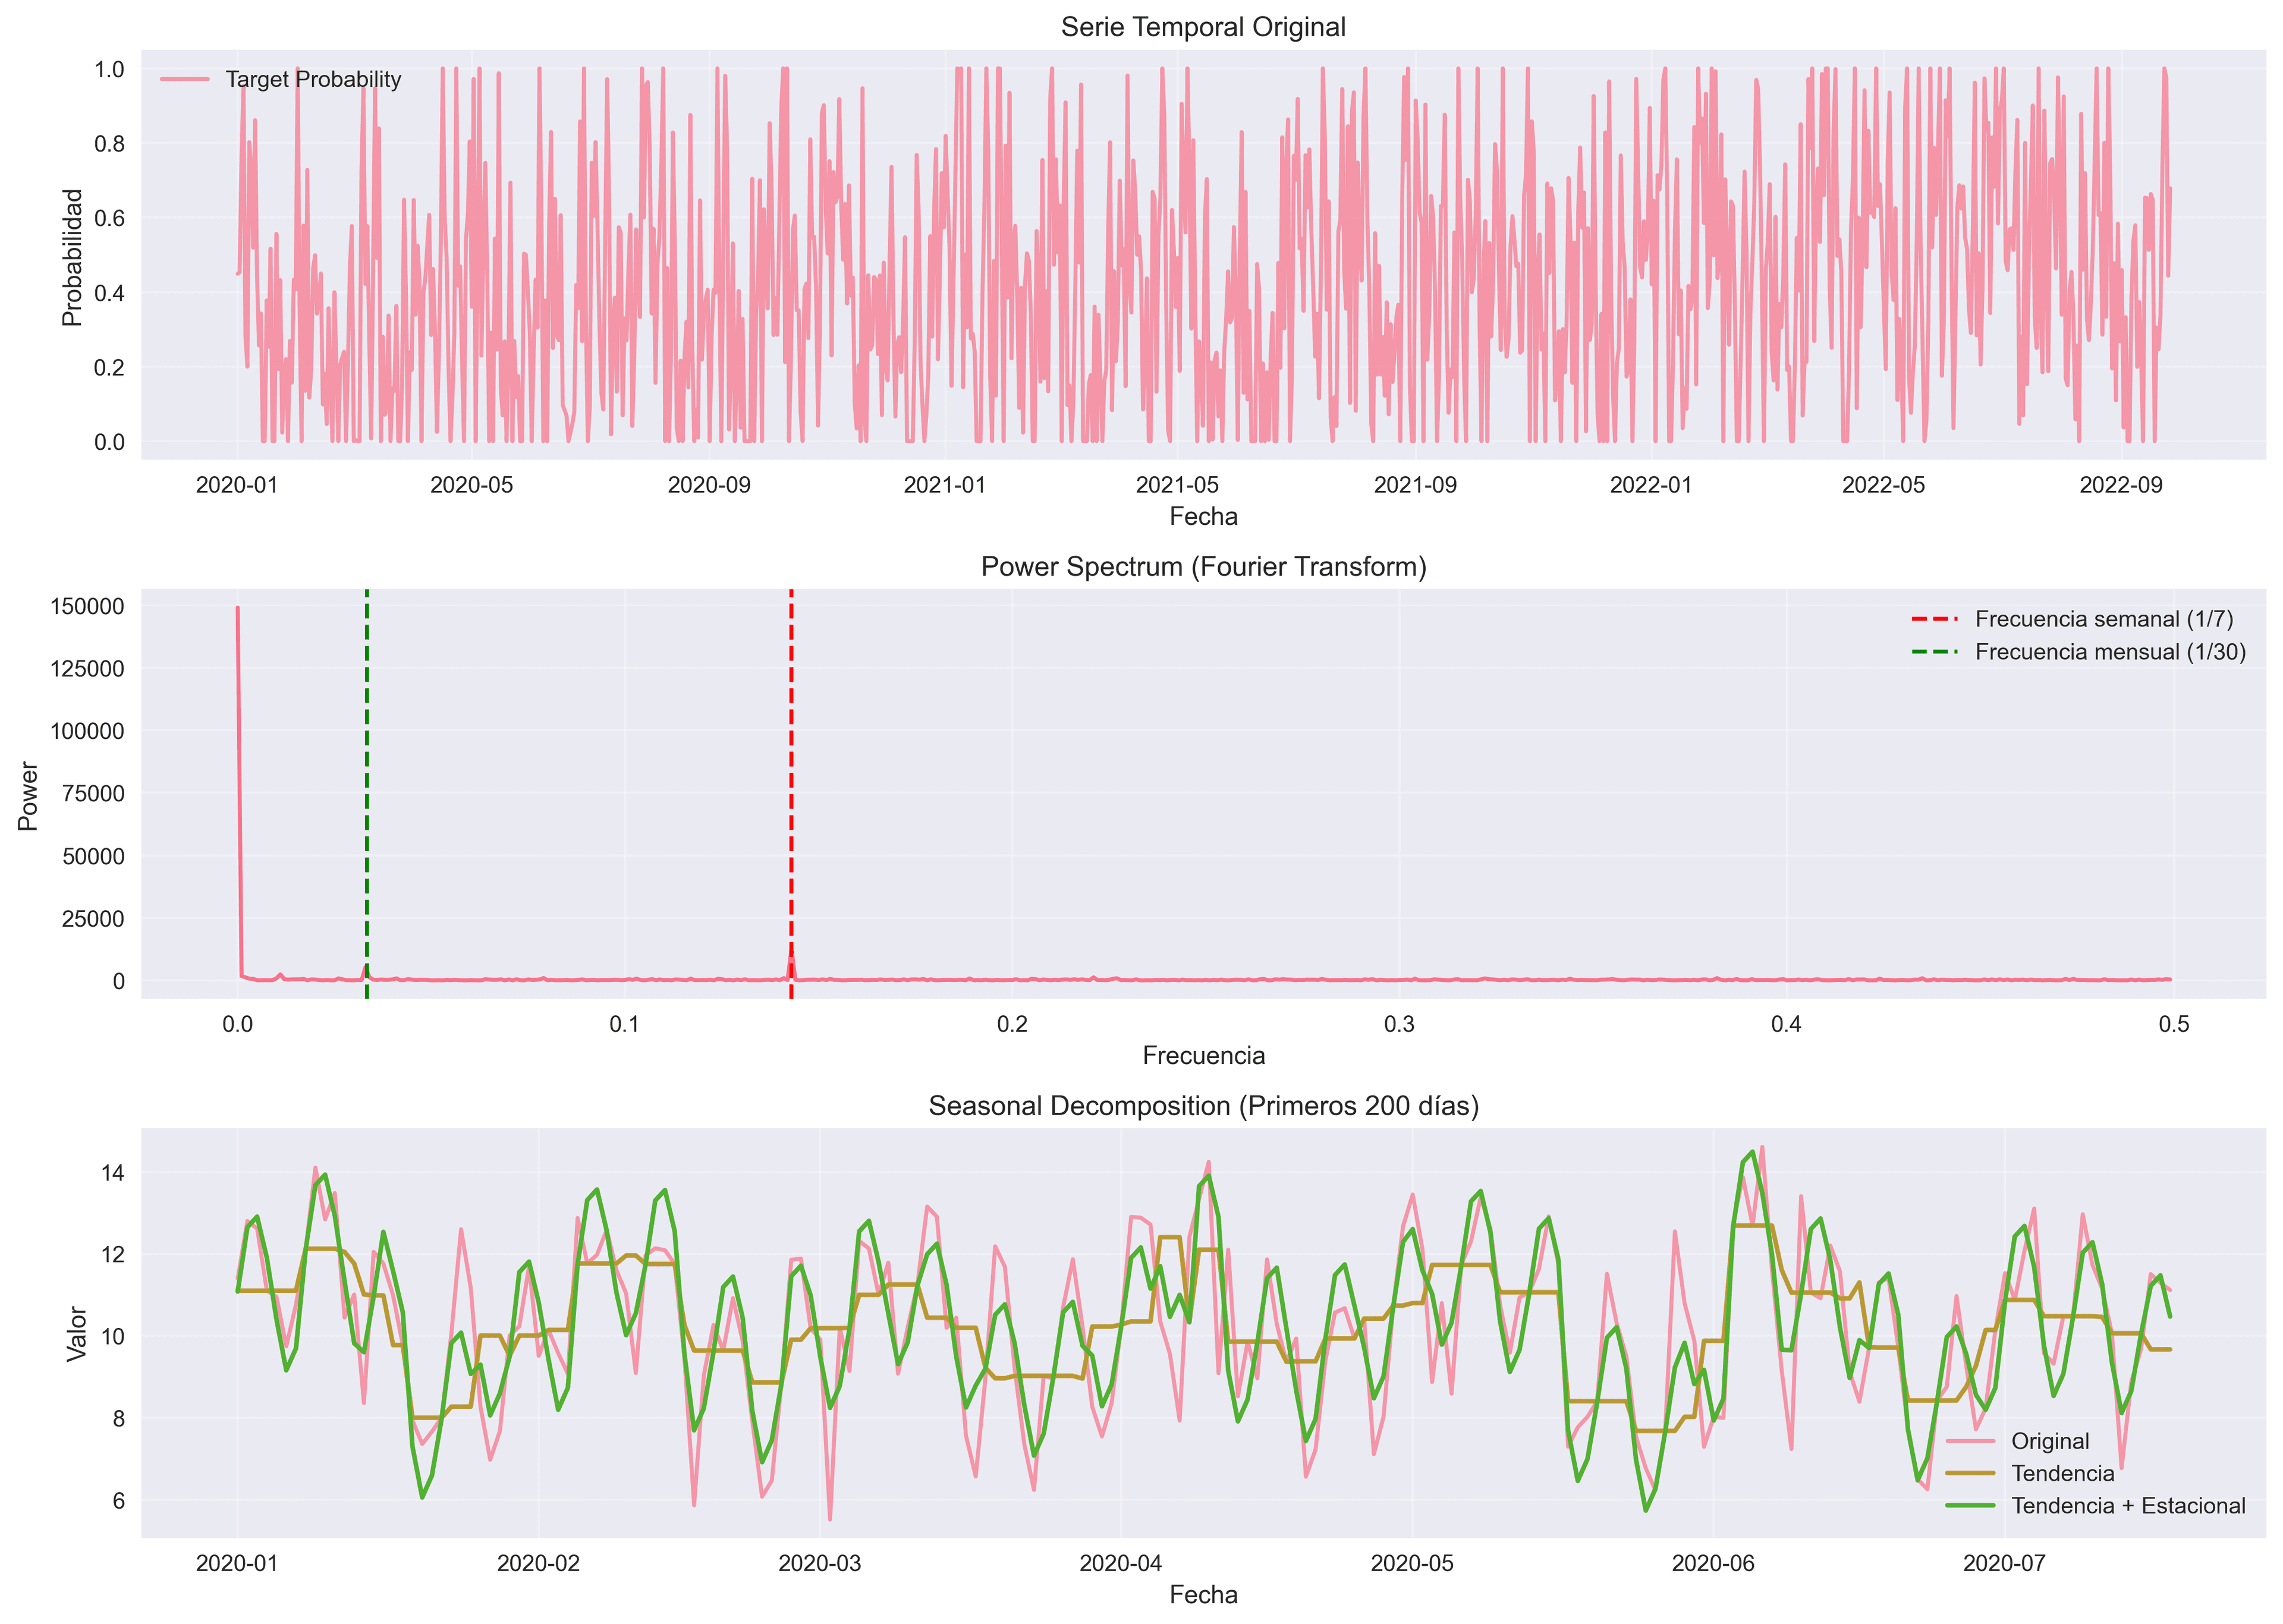Click the '150000' power axis tick label
2283x1624 pixels.
tap(87, 607)
